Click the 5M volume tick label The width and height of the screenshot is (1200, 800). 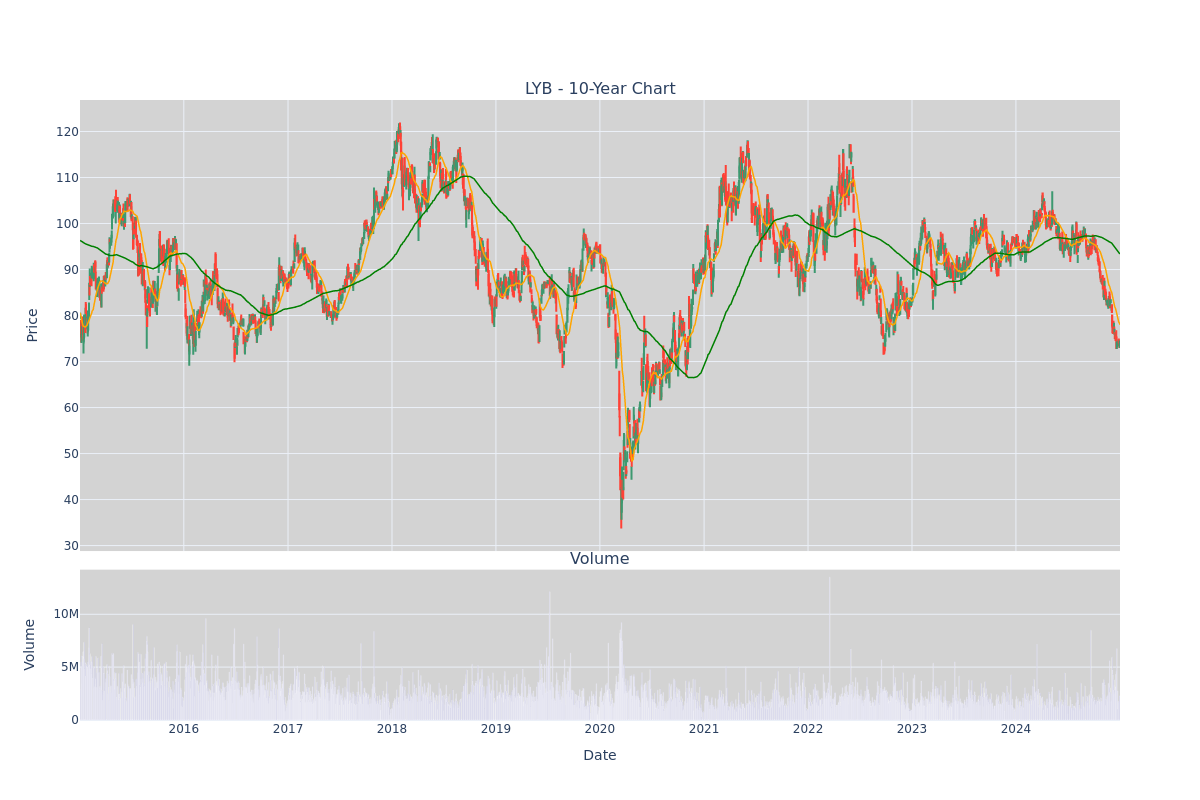point(69,667)
